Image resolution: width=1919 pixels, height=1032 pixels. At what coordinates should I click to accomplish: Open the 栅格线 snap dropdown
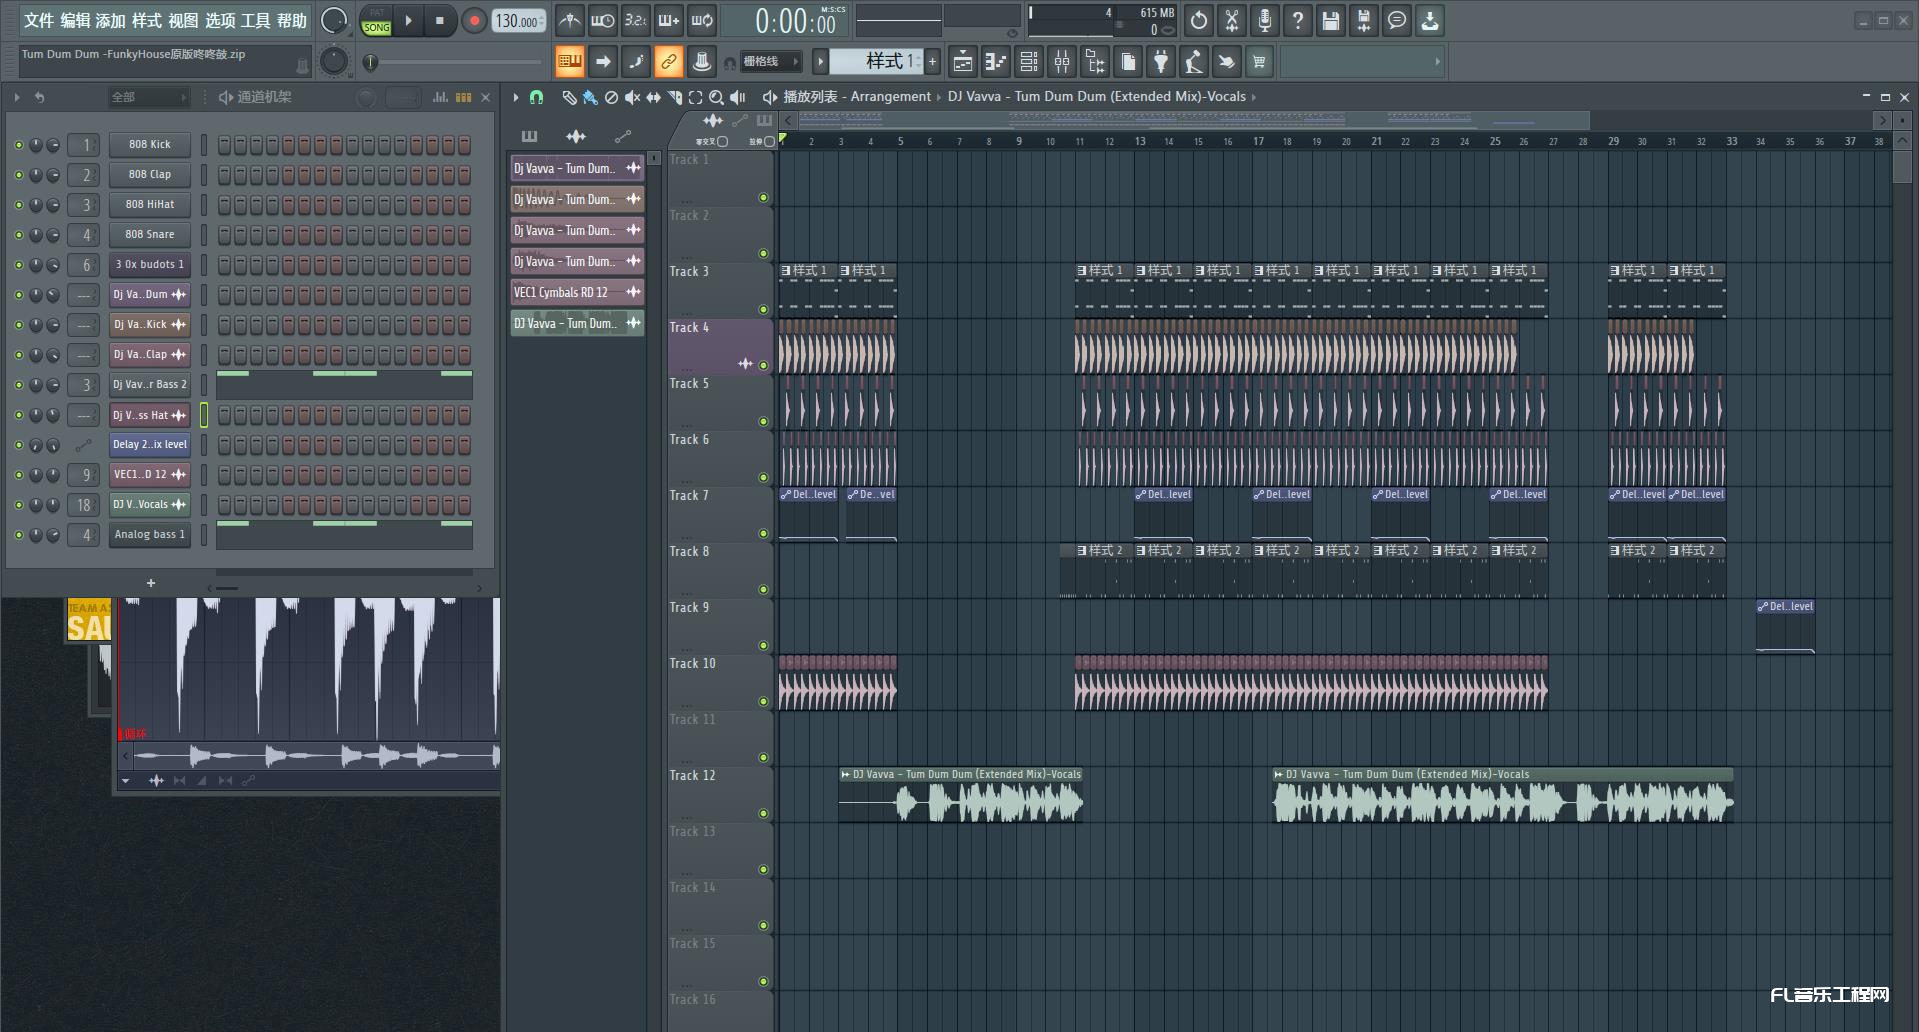pyautogui.click(x=770, y=62)
